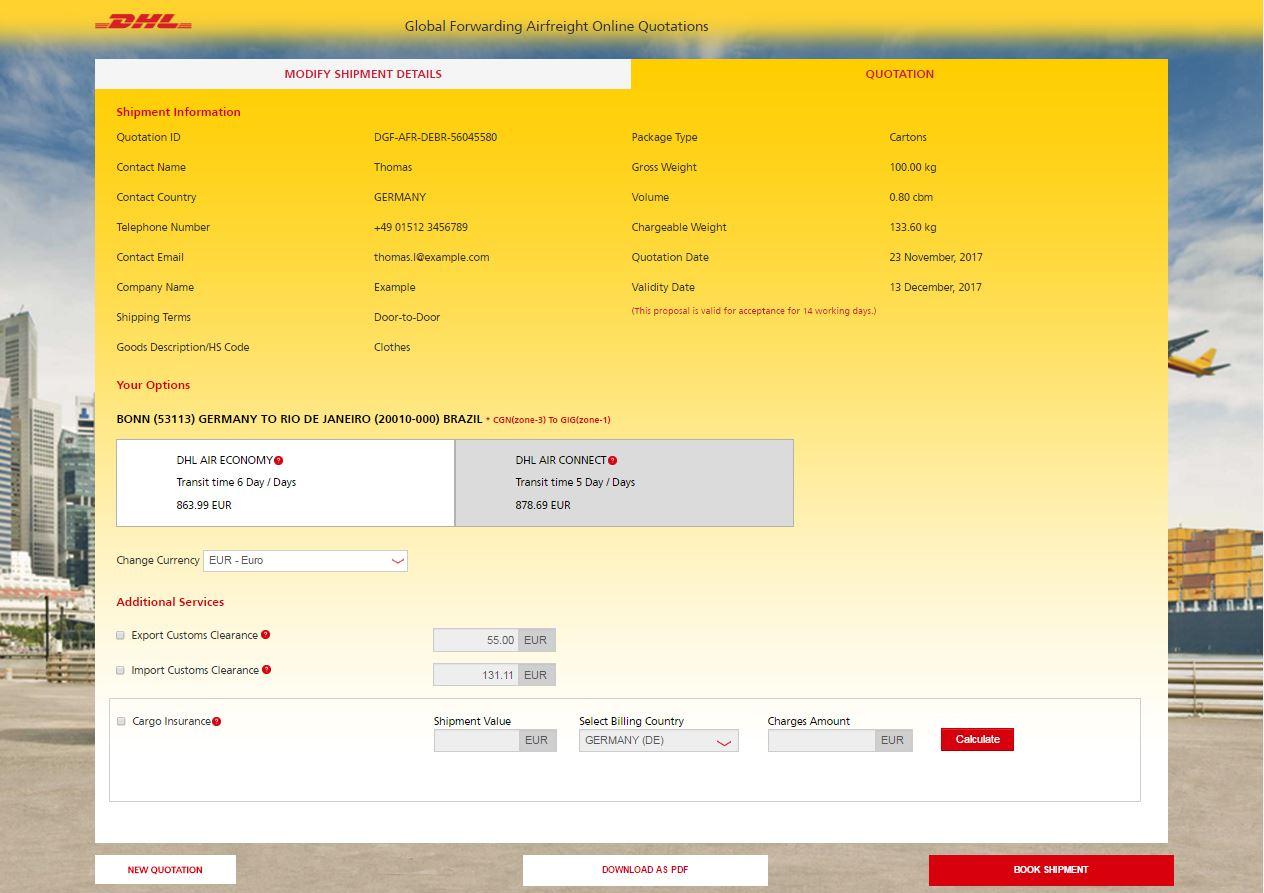This screenshot has width=1264, height=893.
Task: Open help icon next to DHL Air Connect
Action: (x=613, y=461)
